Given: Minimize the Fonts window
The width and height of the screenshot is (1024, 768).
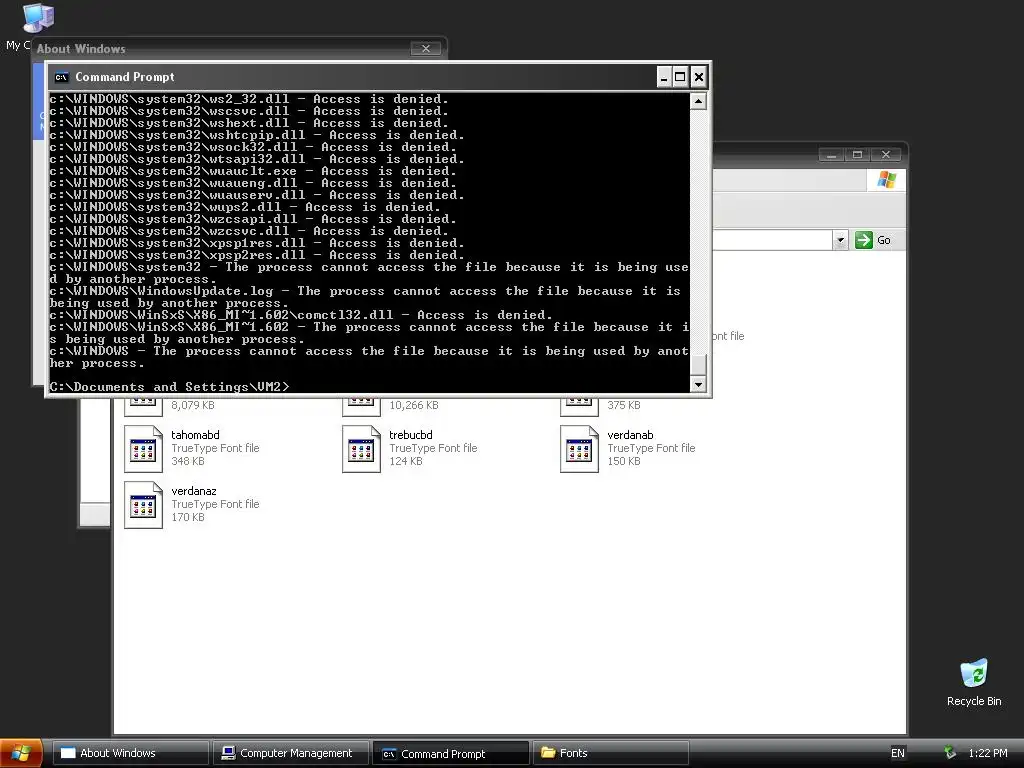Looking at the screenshot, I should click(831, 155).
